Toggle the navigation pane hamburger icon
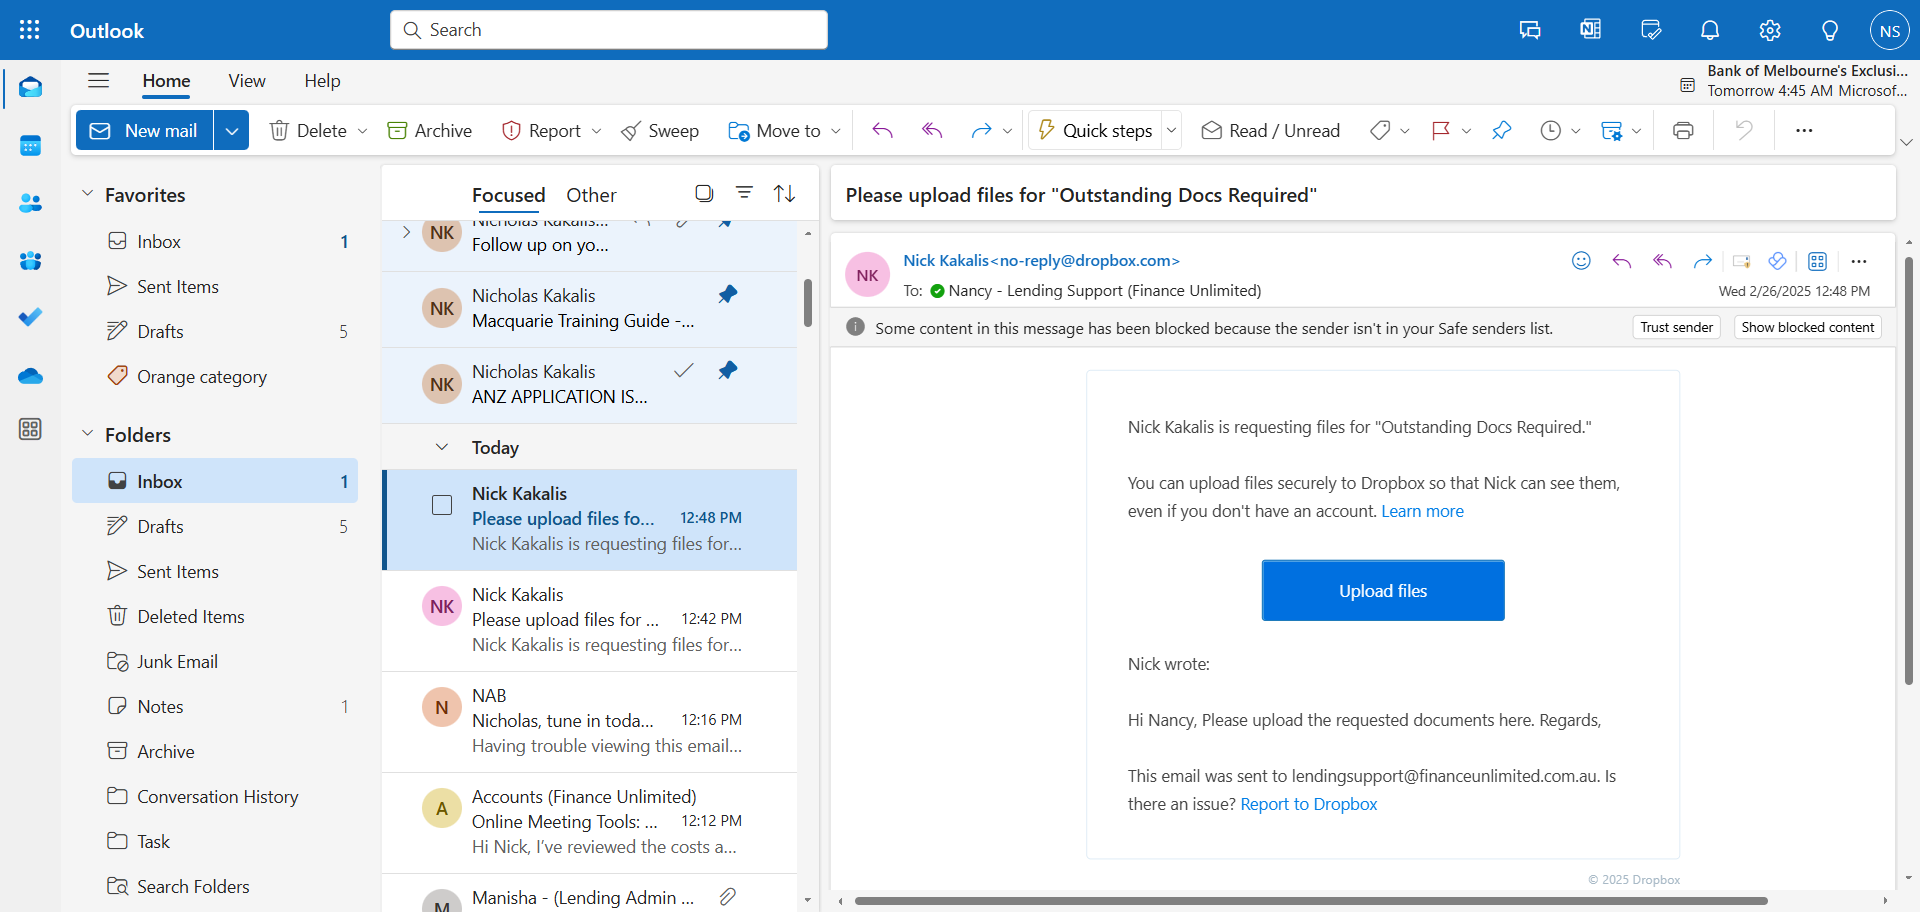Screen dimensions: 1920x912 click(98, 81)
